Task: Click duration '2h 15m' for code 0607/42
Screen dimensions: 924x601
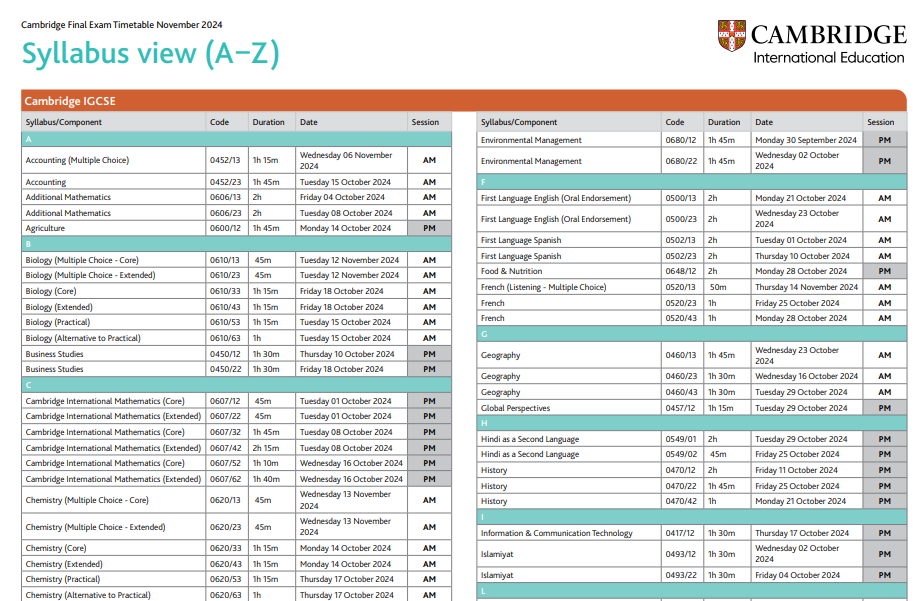Action: (x=266, y=448)
